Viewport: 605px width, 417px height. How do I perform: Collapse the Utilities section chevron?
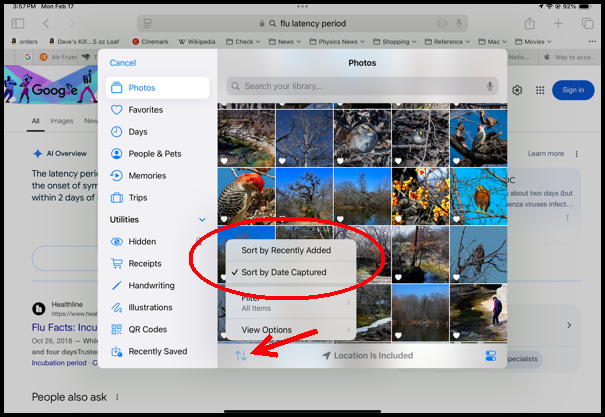pyautogui.click(x=202, y=220)
